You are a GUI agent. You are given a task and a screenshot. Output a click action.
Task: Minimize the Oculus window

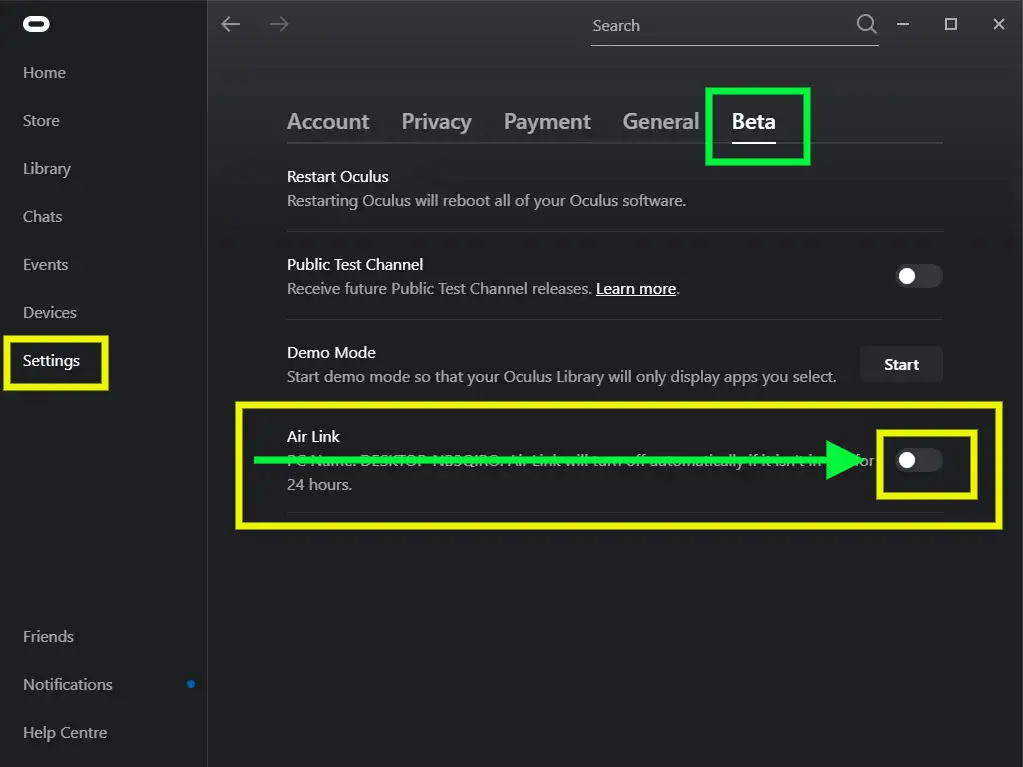903,24
